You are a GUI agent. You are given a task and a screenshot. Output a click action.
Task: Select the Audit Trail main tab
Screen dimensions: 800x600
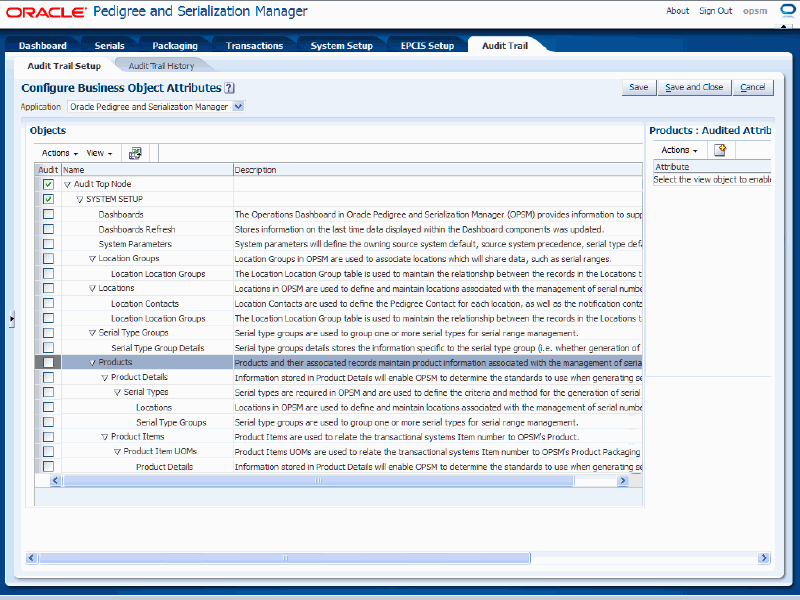505,45
